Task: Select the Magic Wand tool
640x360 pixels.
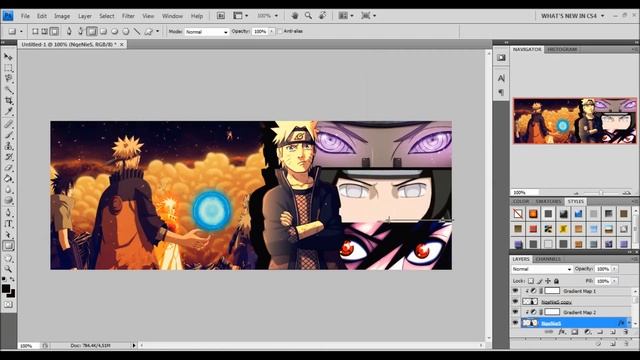Action: click(x=8, y=89)
